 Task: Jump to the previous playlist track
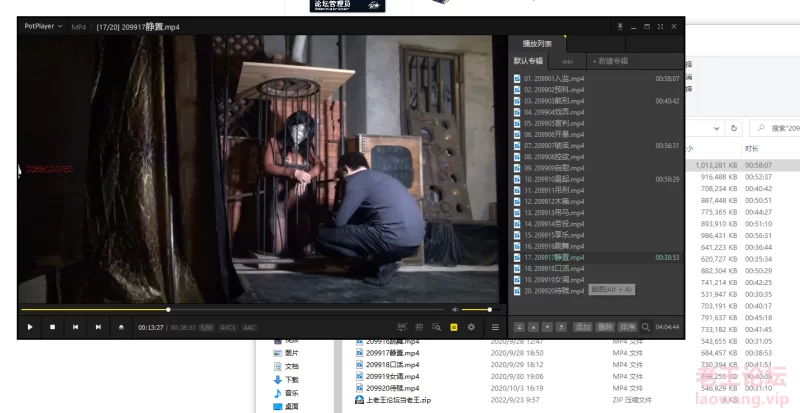[76, 327]
